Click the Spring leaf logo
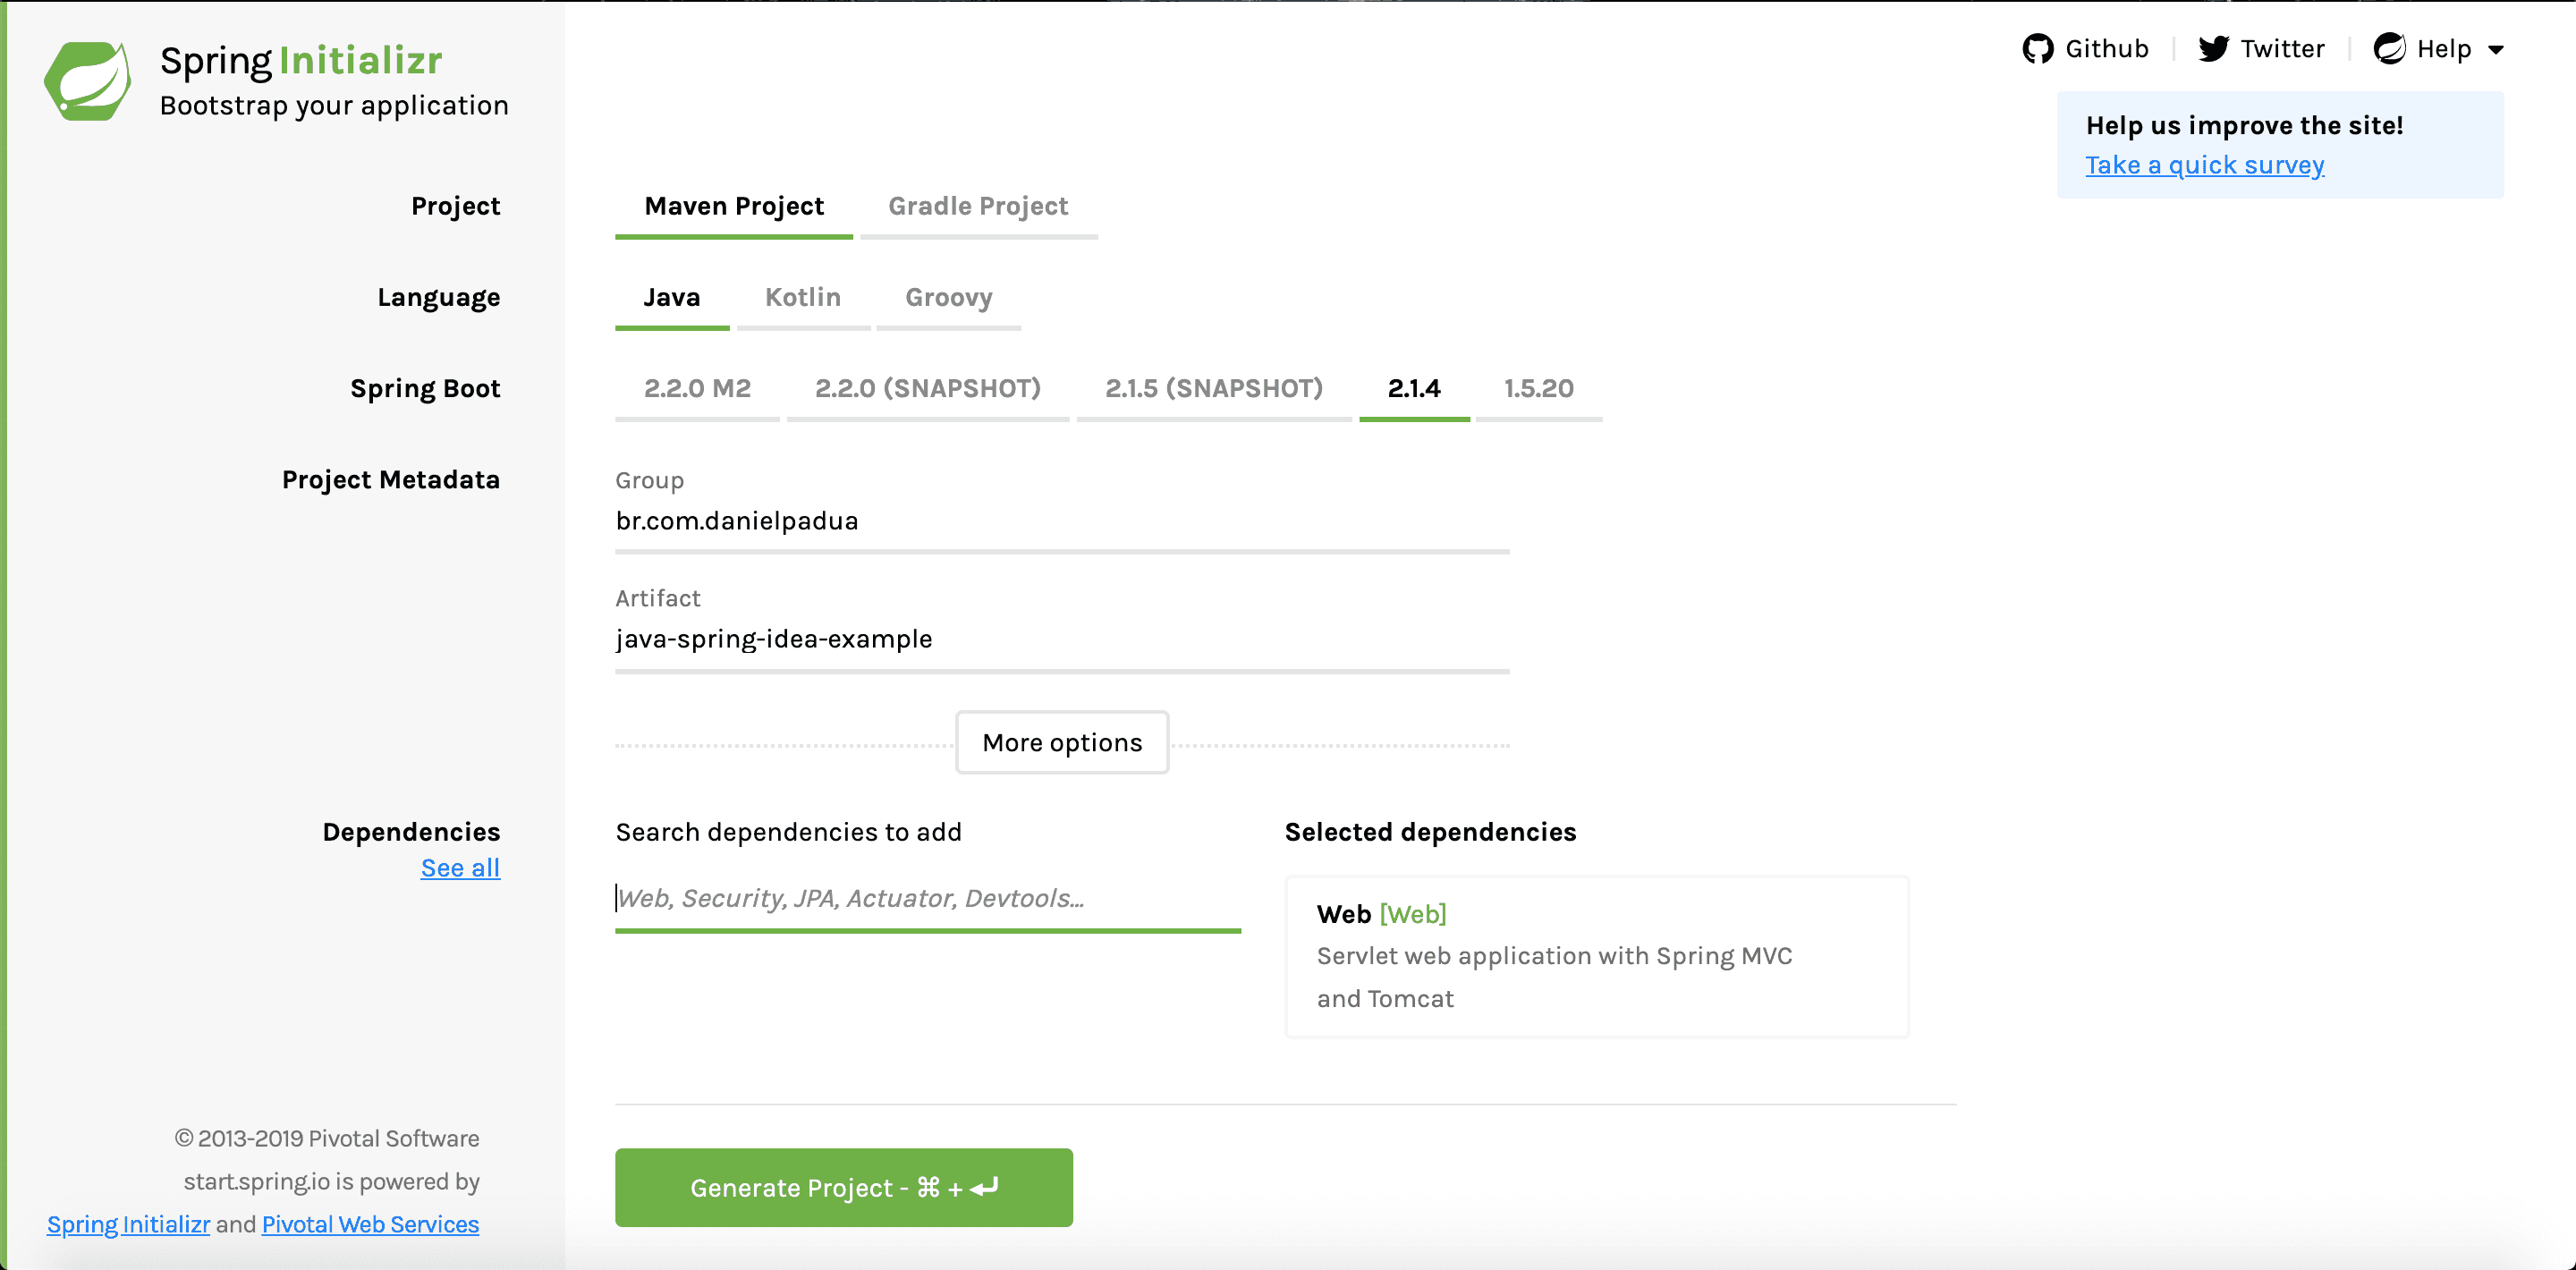This screenshot has width=2576, height=1270. (x=88, y=80)
